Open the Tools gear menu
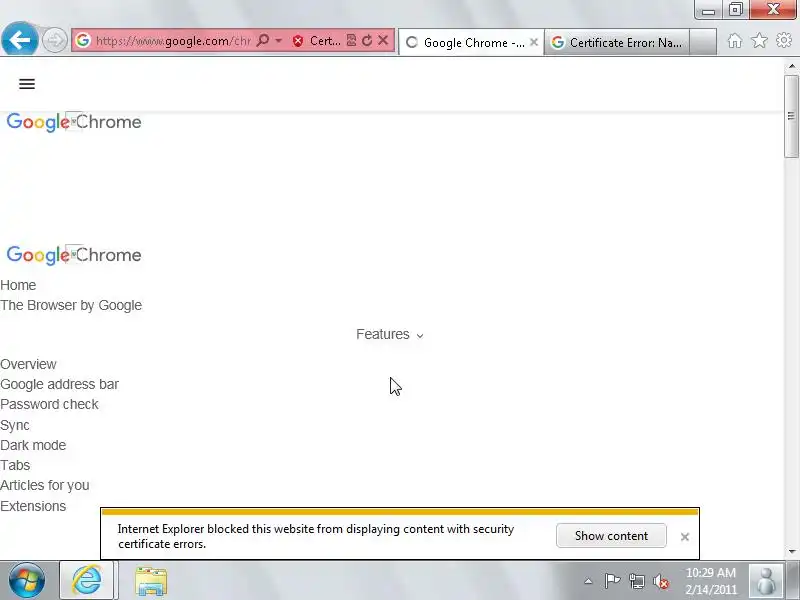The width and height of the screenshot is (800, 600). coord(784,40)
